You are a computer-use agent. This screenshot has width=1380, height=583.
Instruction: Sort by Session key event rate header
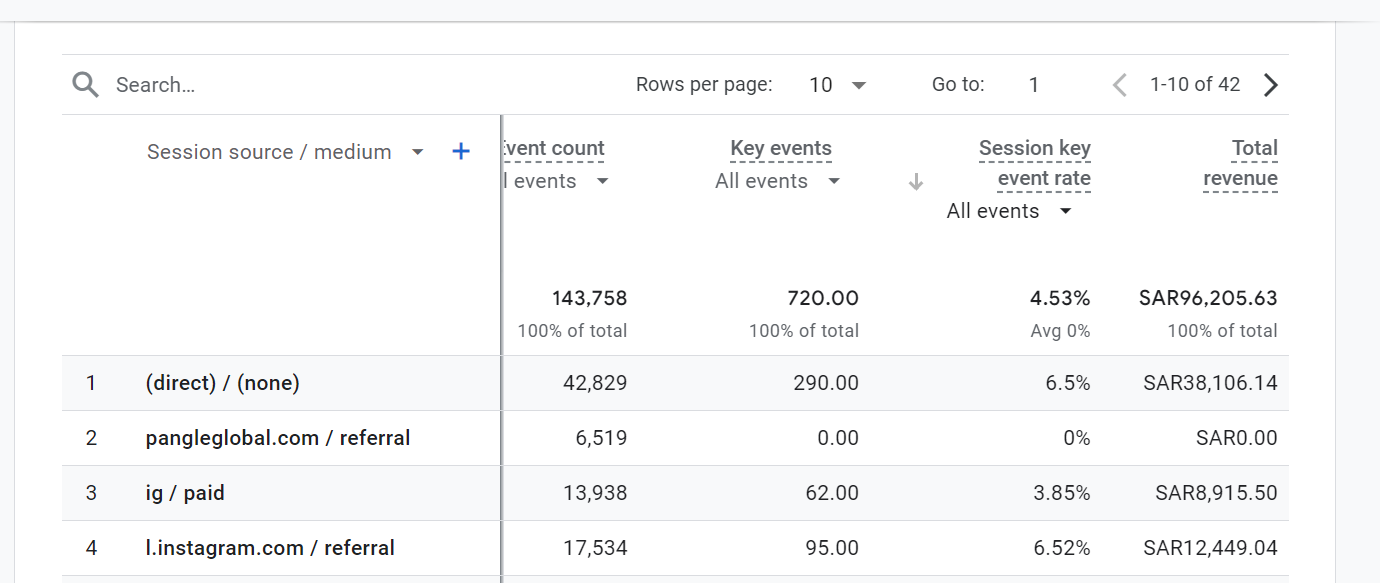coord(1035,164)
